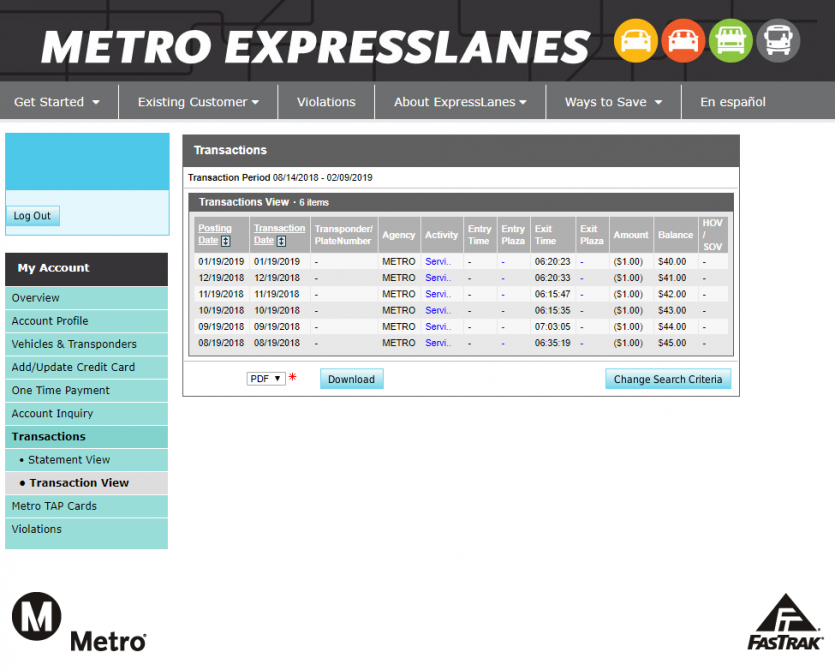This screenshot has width=835, height=670.
Task: Click the Download button
Action: (351, 379)
